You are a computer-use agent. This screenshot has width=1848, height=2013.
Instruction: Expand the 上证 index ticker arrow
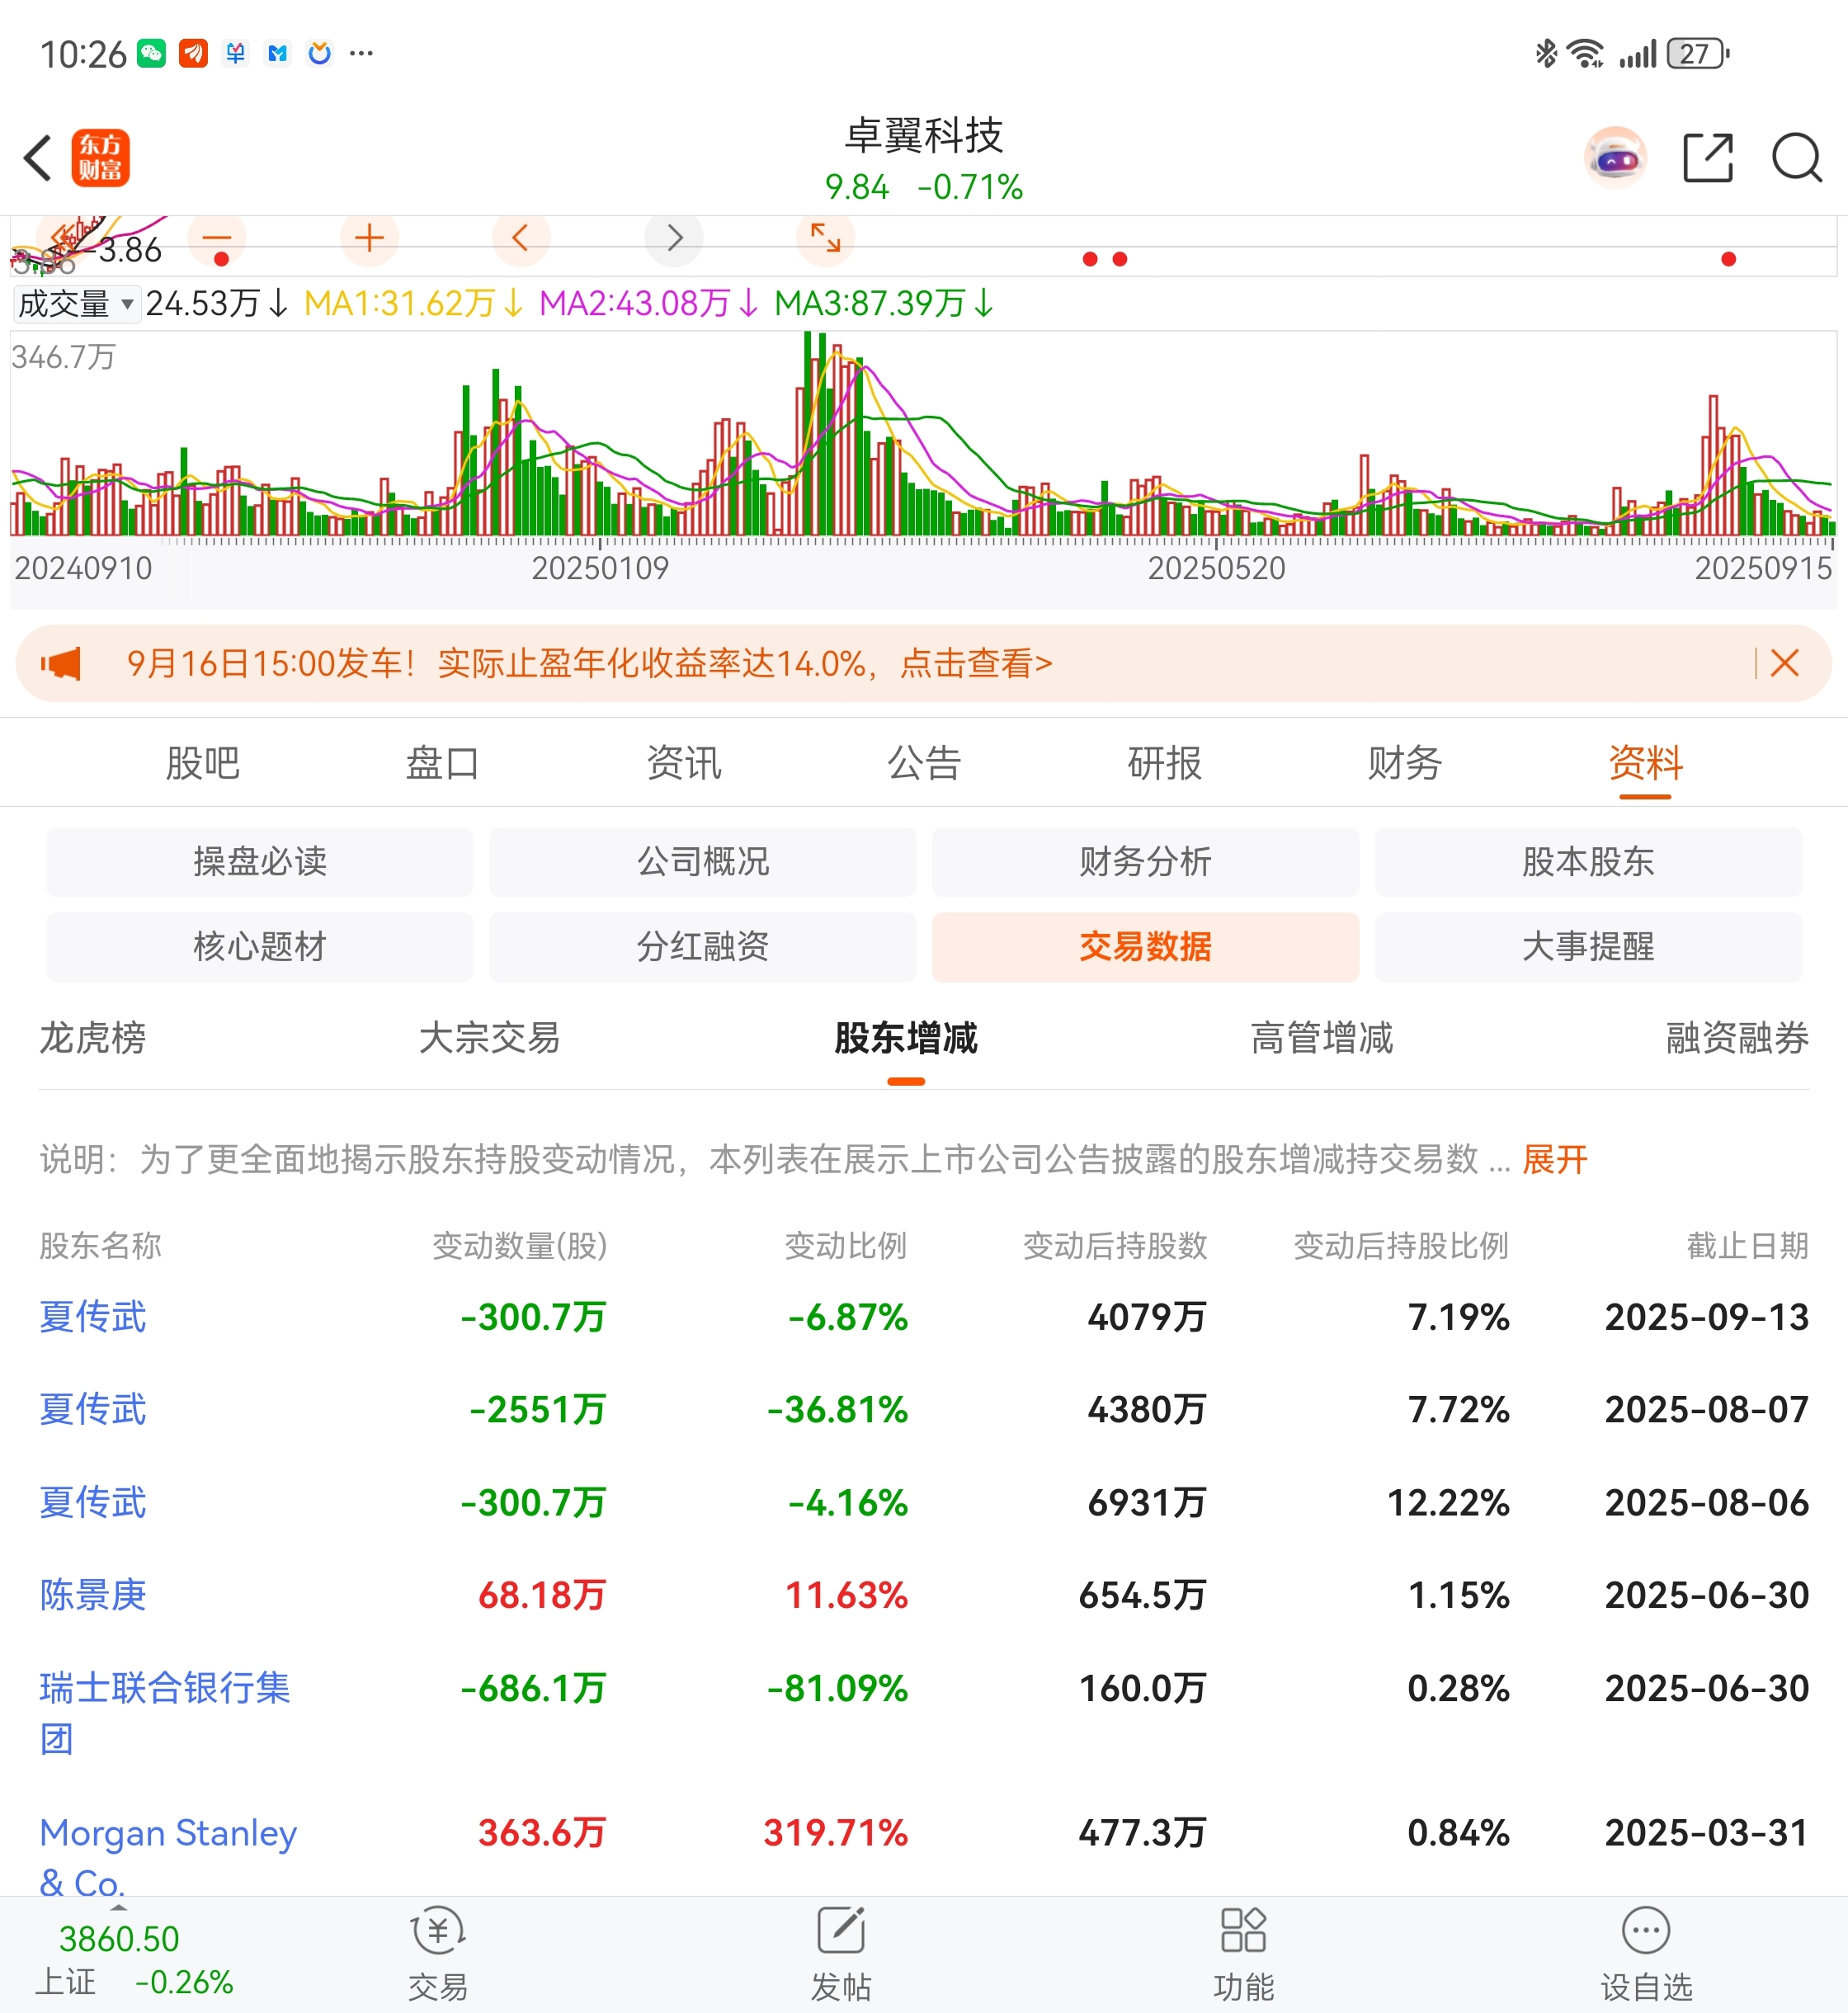click(x=119, y=1908)
